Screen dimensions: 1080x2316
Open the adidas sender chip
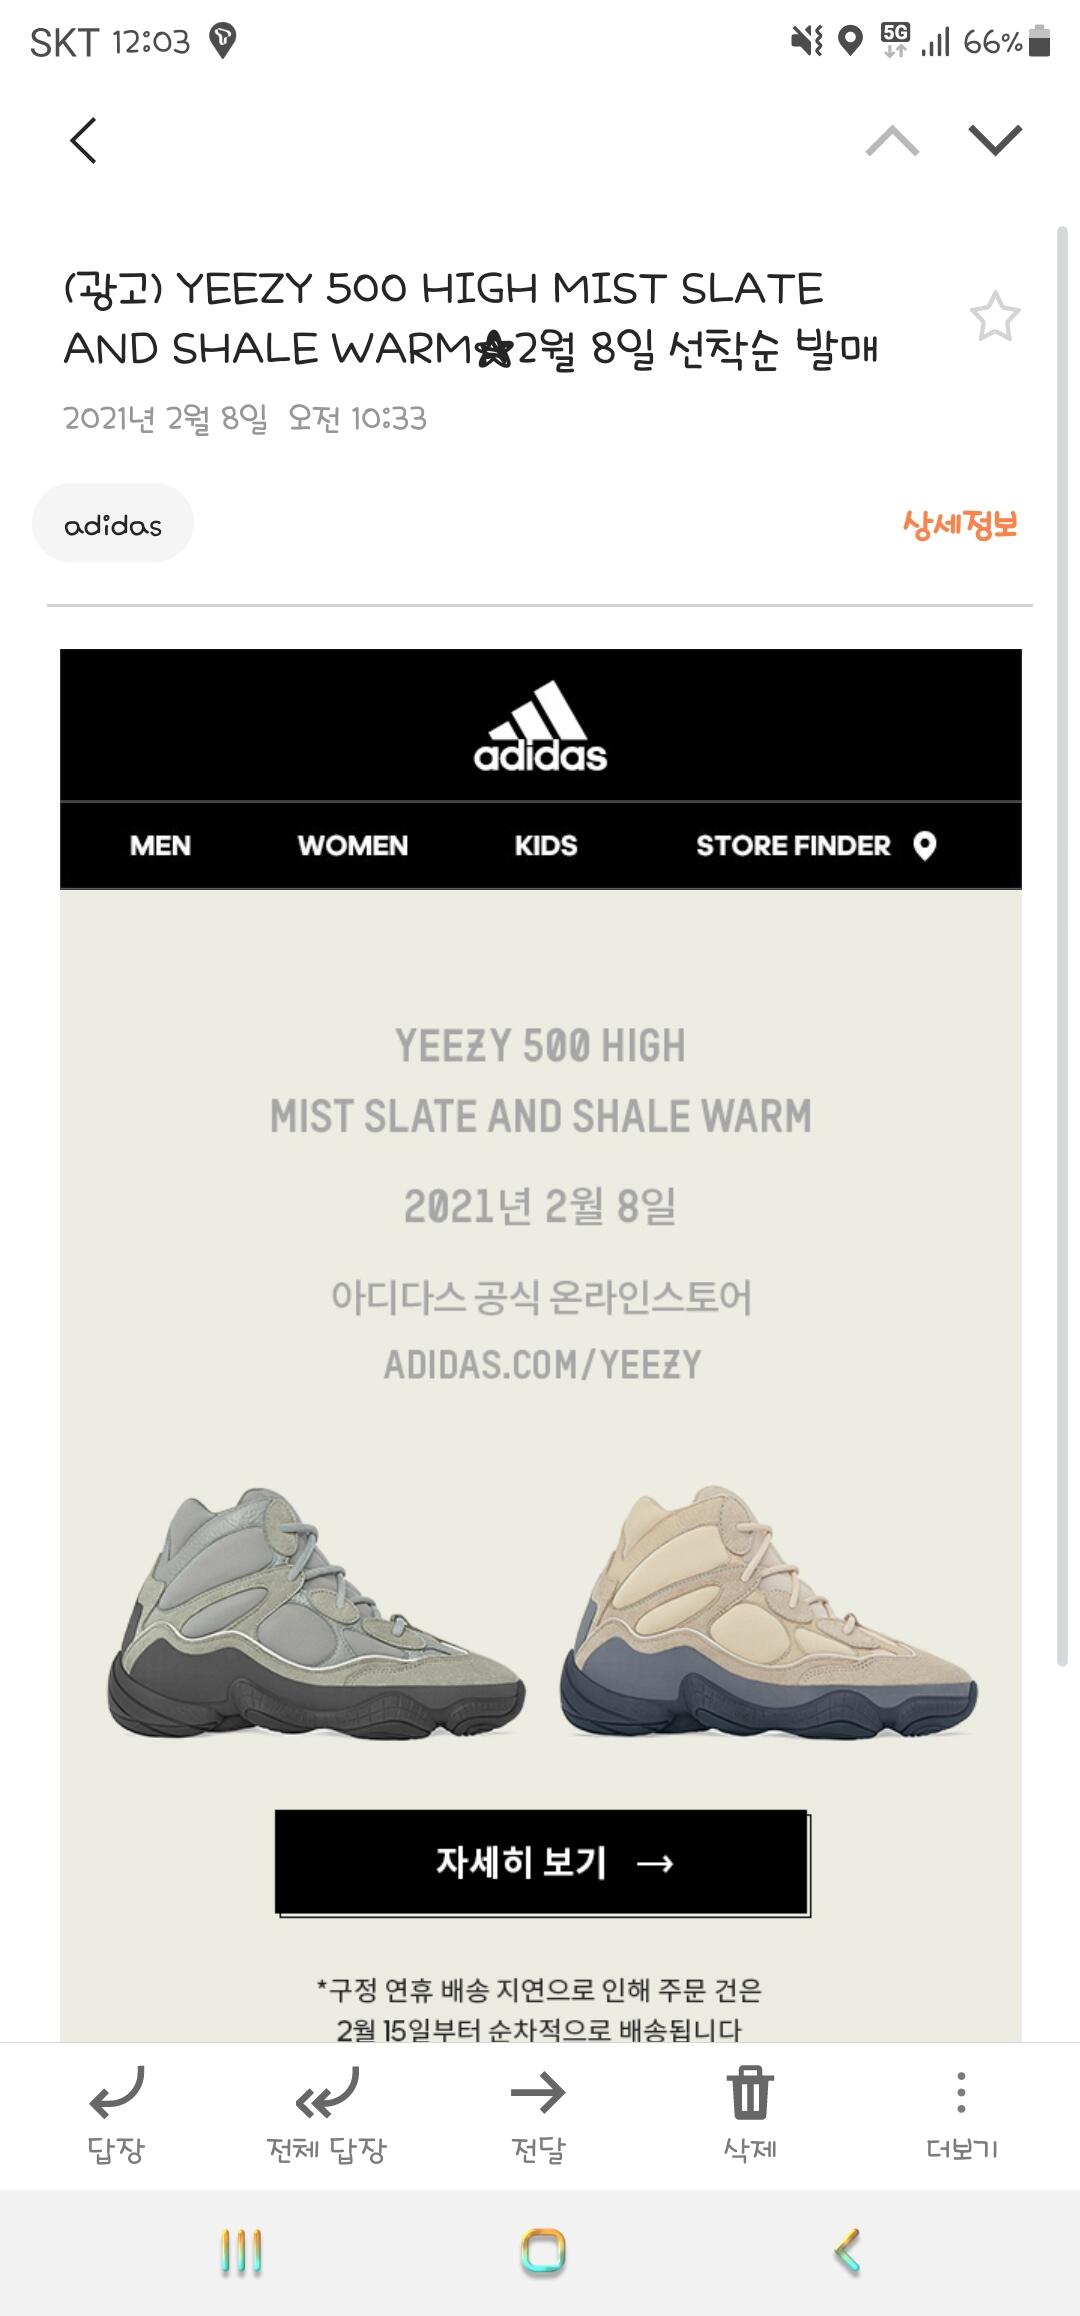tap(113, 524)
